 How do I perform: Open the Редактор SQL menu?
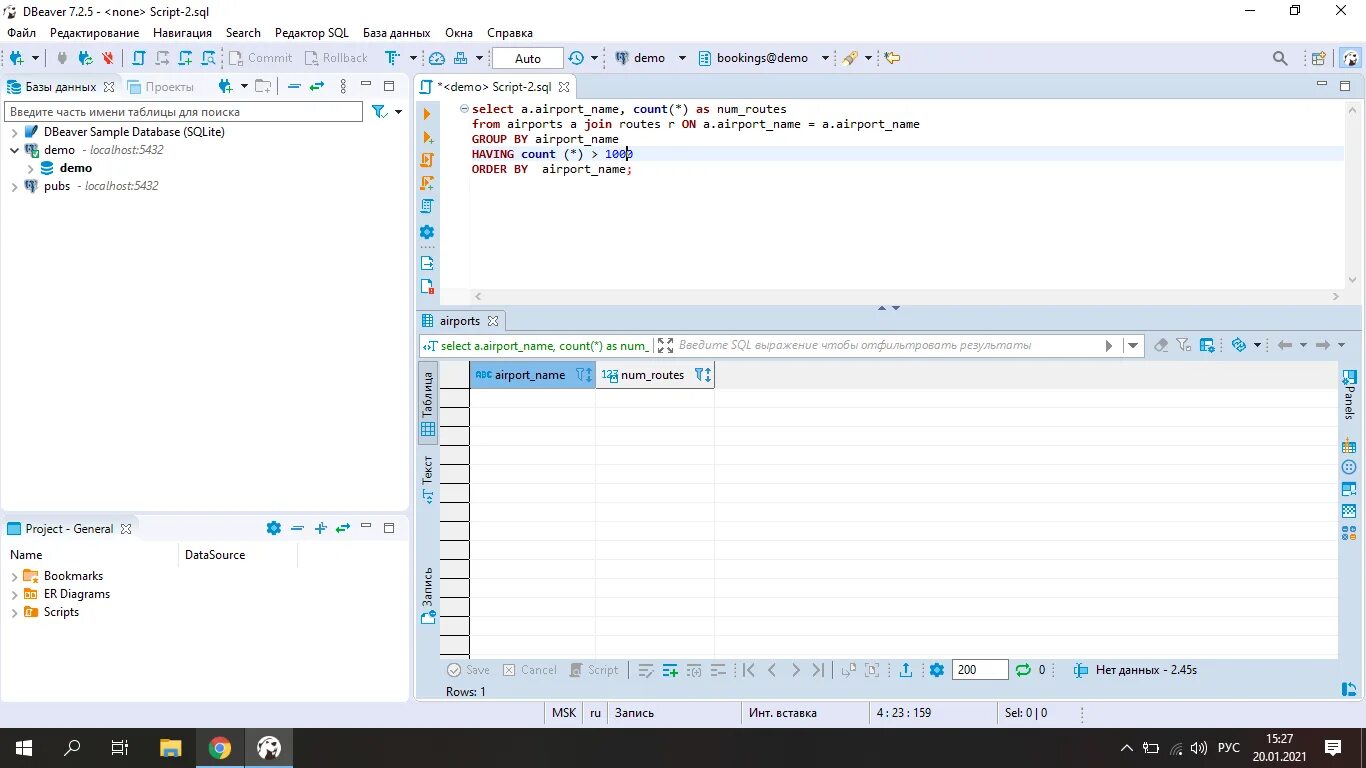[x=312, y=33]
